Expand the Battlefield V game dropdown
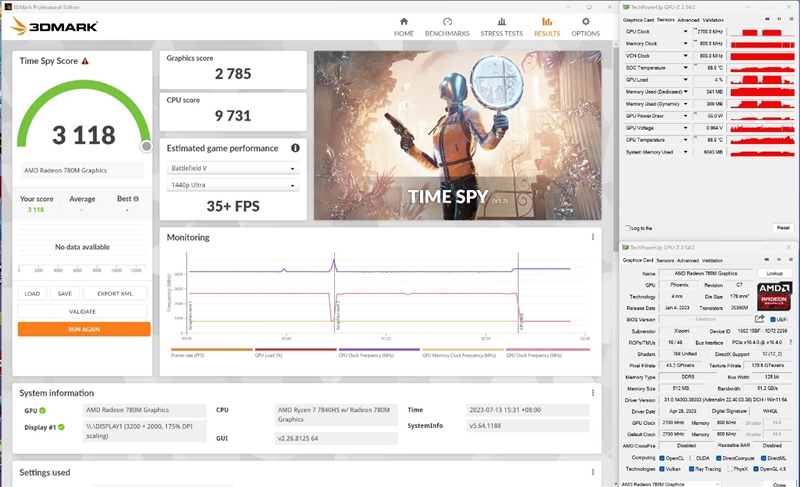The height and width of the screenshot is (487, 800). tap(232, 168)
